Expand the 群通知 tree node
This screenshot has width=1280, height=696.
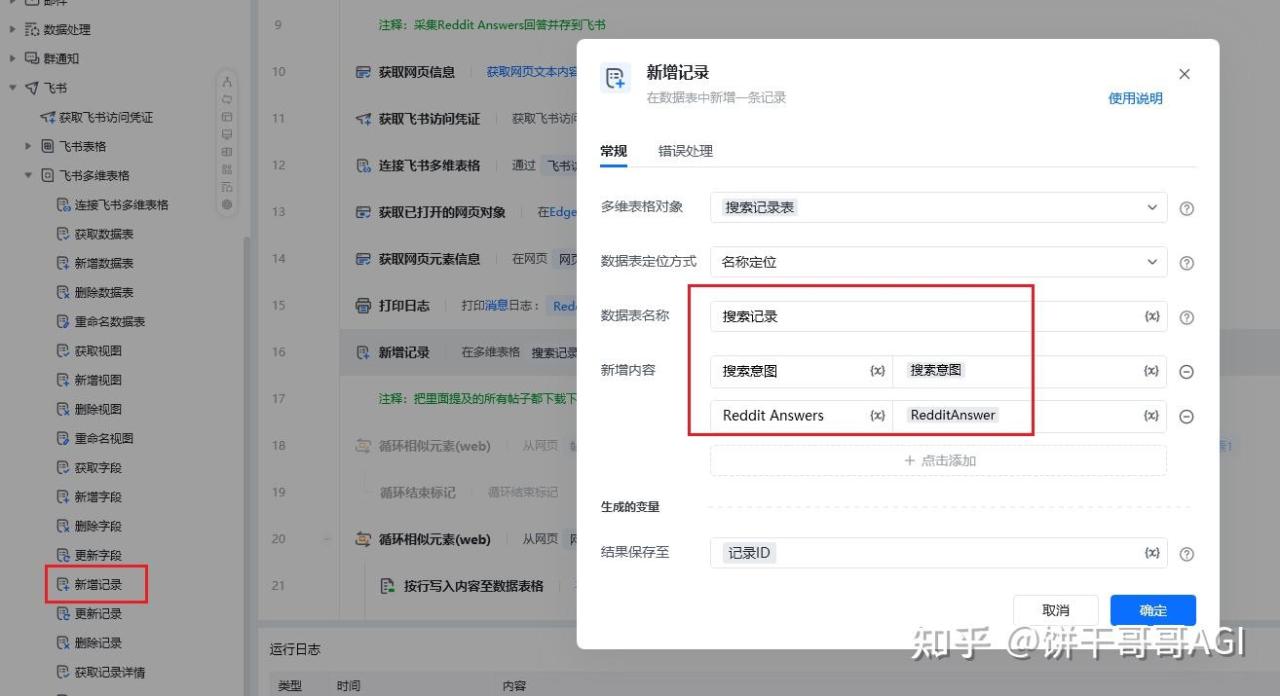tap(12, 59)
